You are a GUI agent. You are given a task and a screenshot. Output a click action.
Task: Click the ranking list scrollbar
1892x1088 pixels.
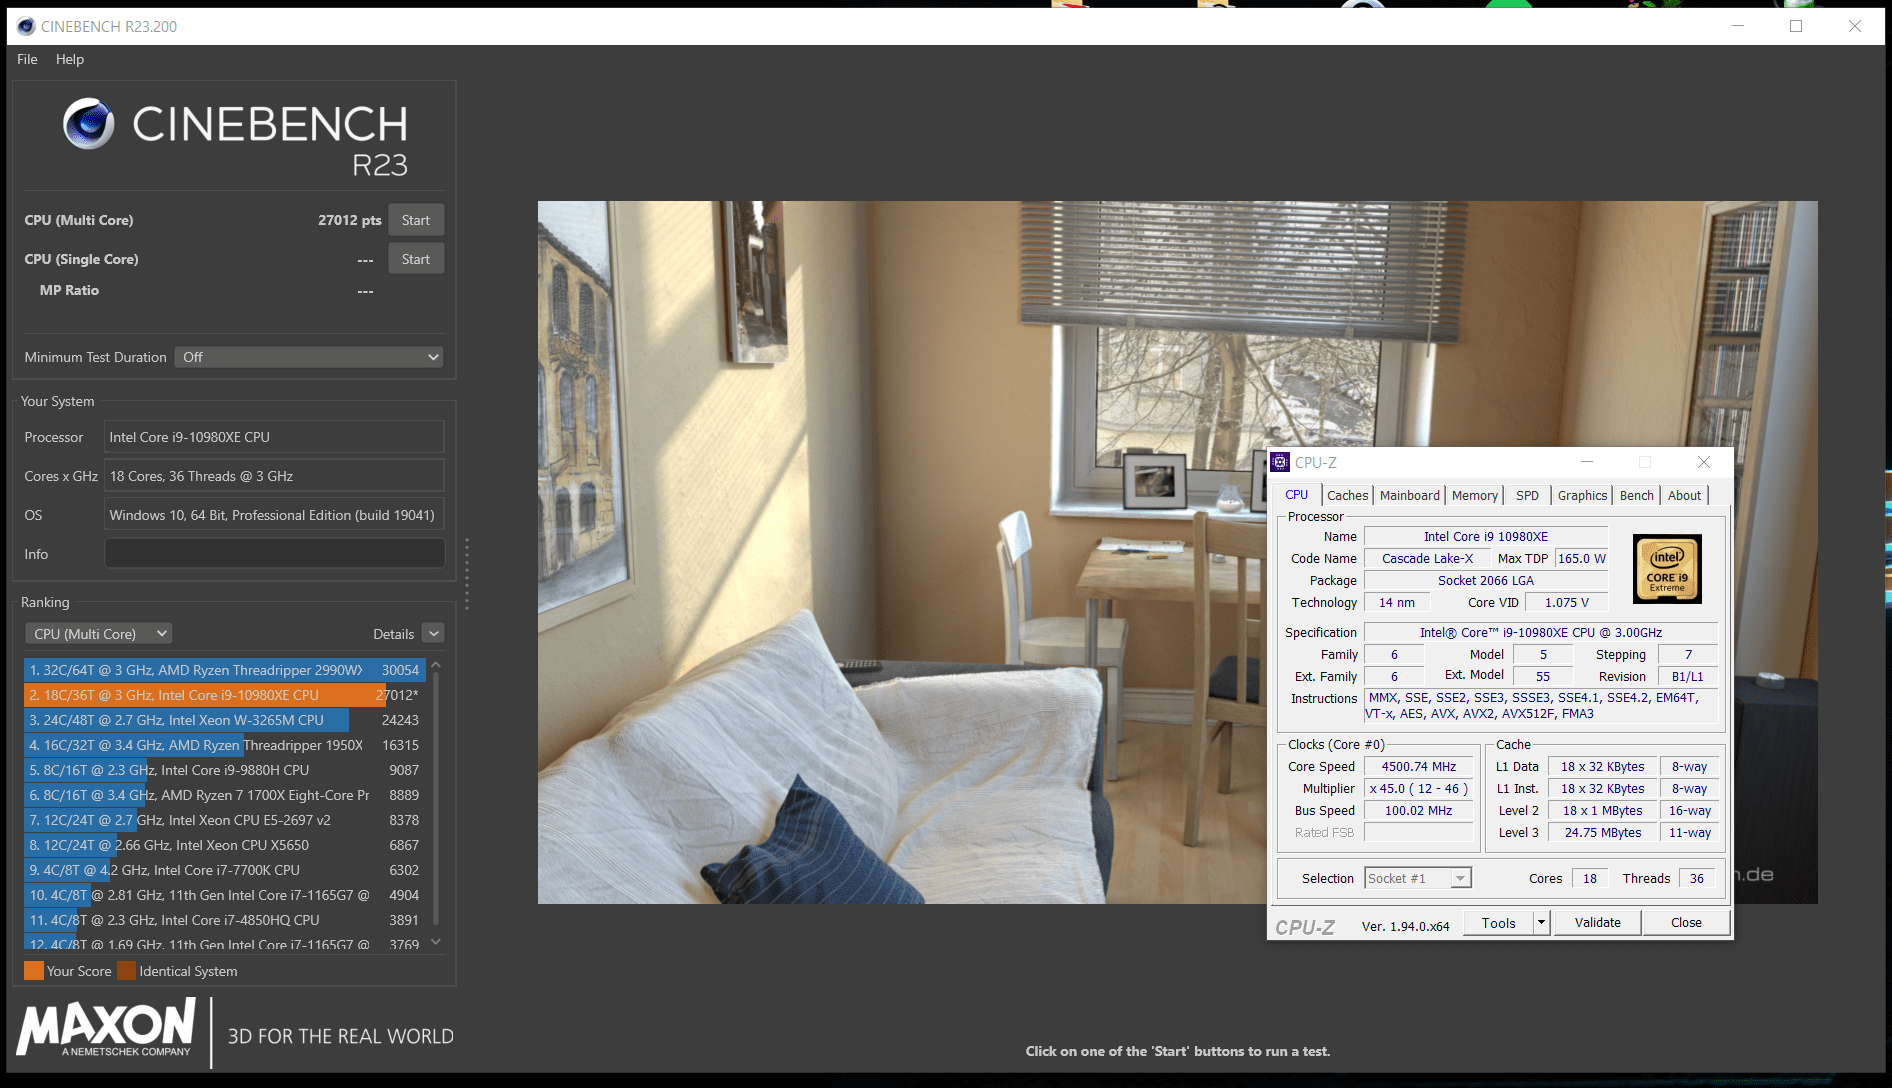point(435,800)
